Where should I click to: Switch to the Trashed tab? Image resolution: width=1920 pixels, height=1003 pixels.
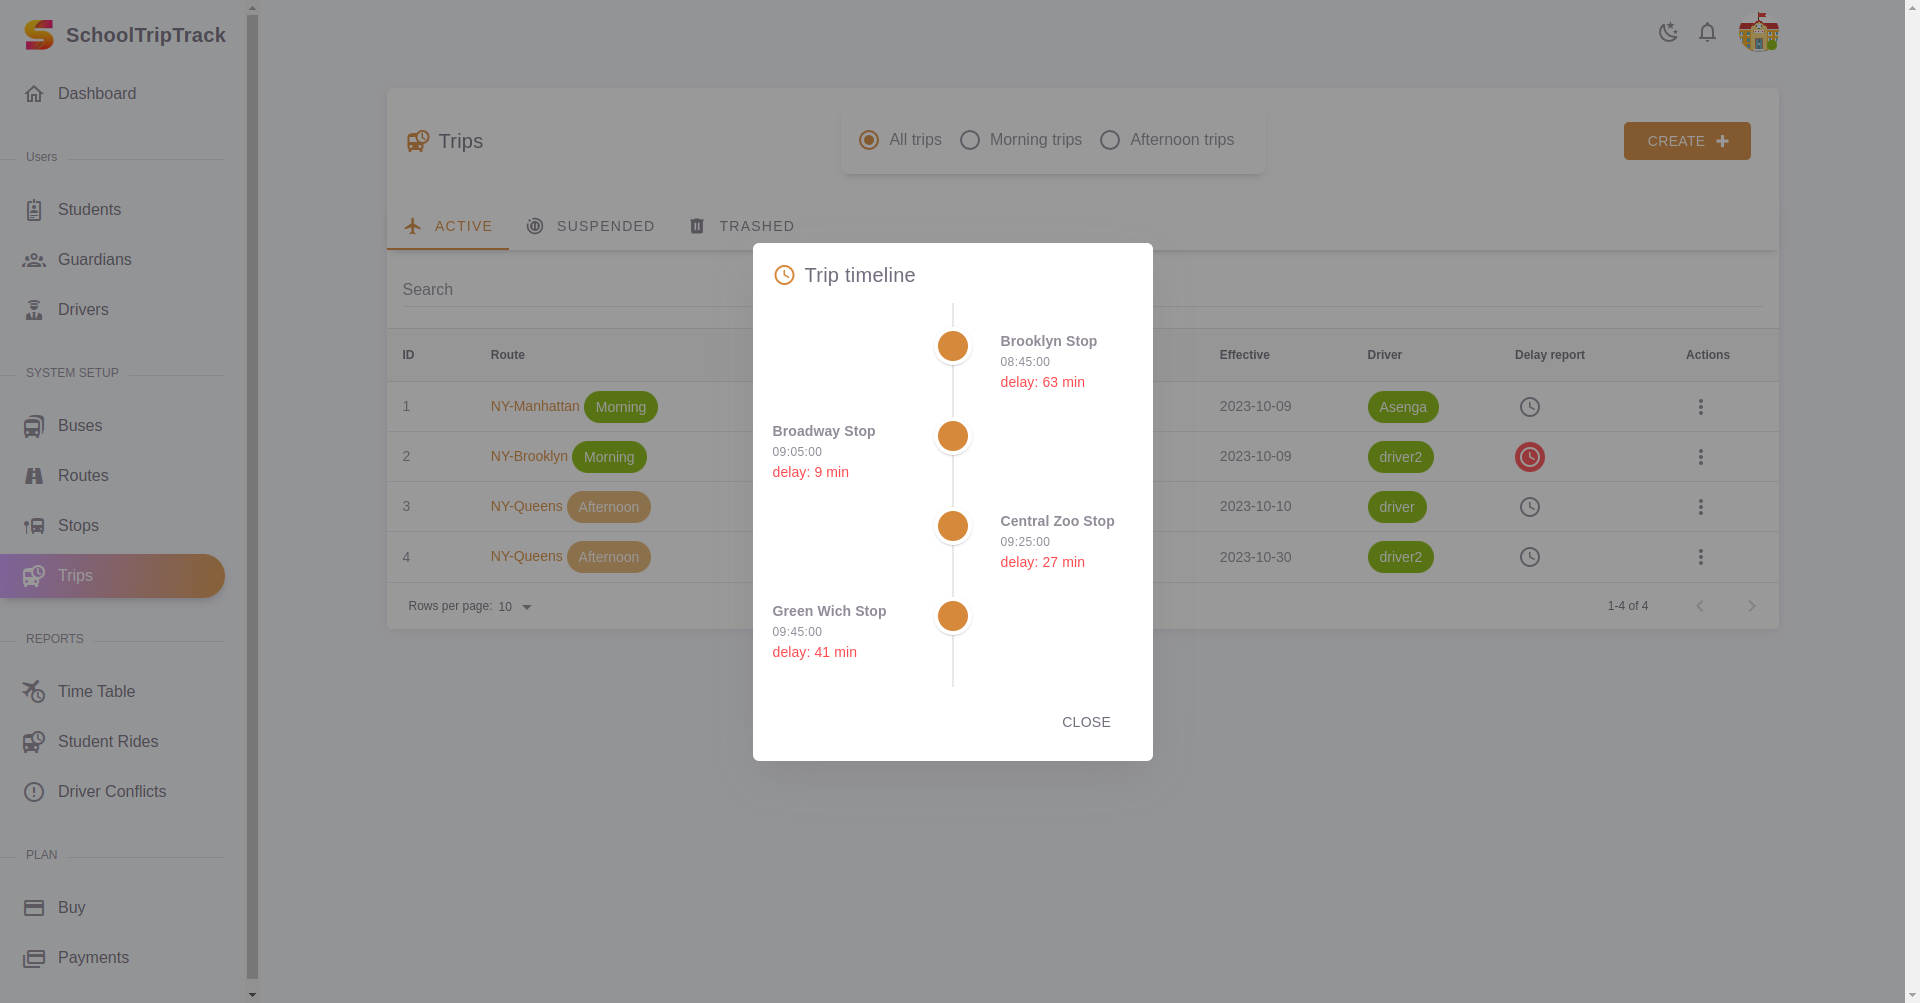point(742,226)
